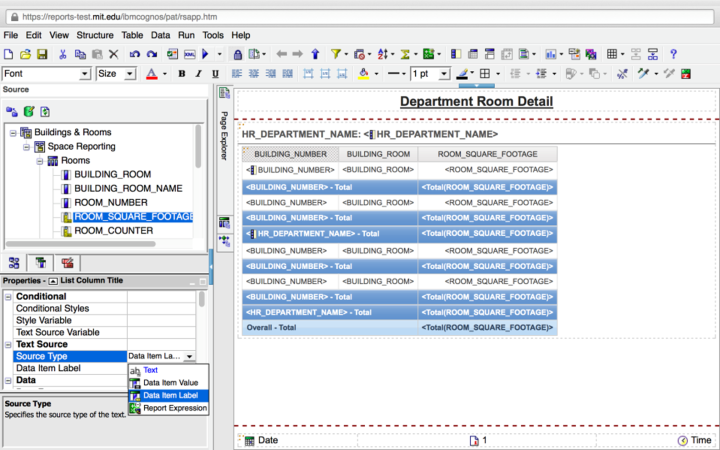Toggle Bold formatting

(x=182, y=74)
